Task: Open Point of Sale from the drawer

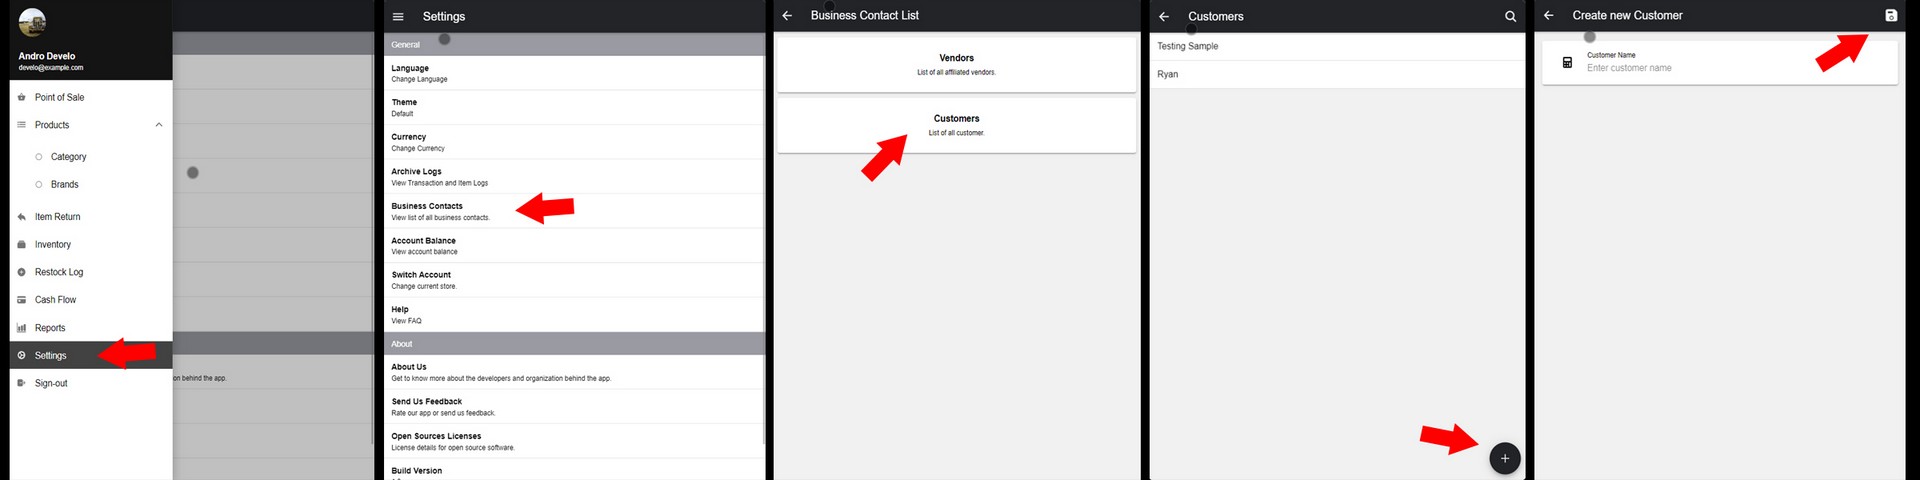Action: 91,97
